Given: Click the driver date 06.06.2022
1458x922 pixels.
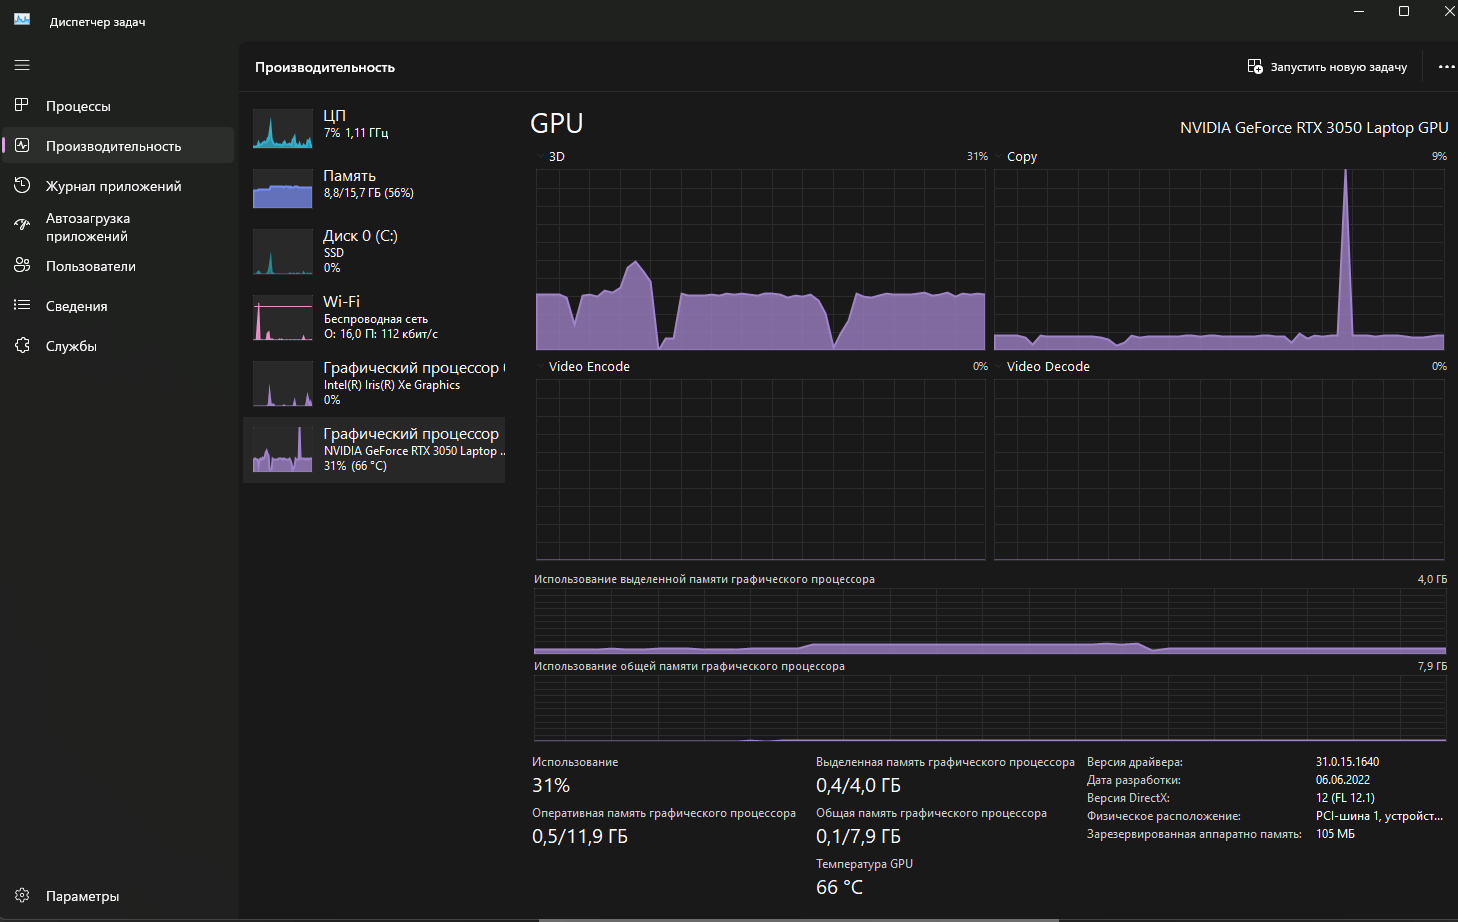Looking at the screenshot, I should pyautogui.click(x=1343, y=780).
